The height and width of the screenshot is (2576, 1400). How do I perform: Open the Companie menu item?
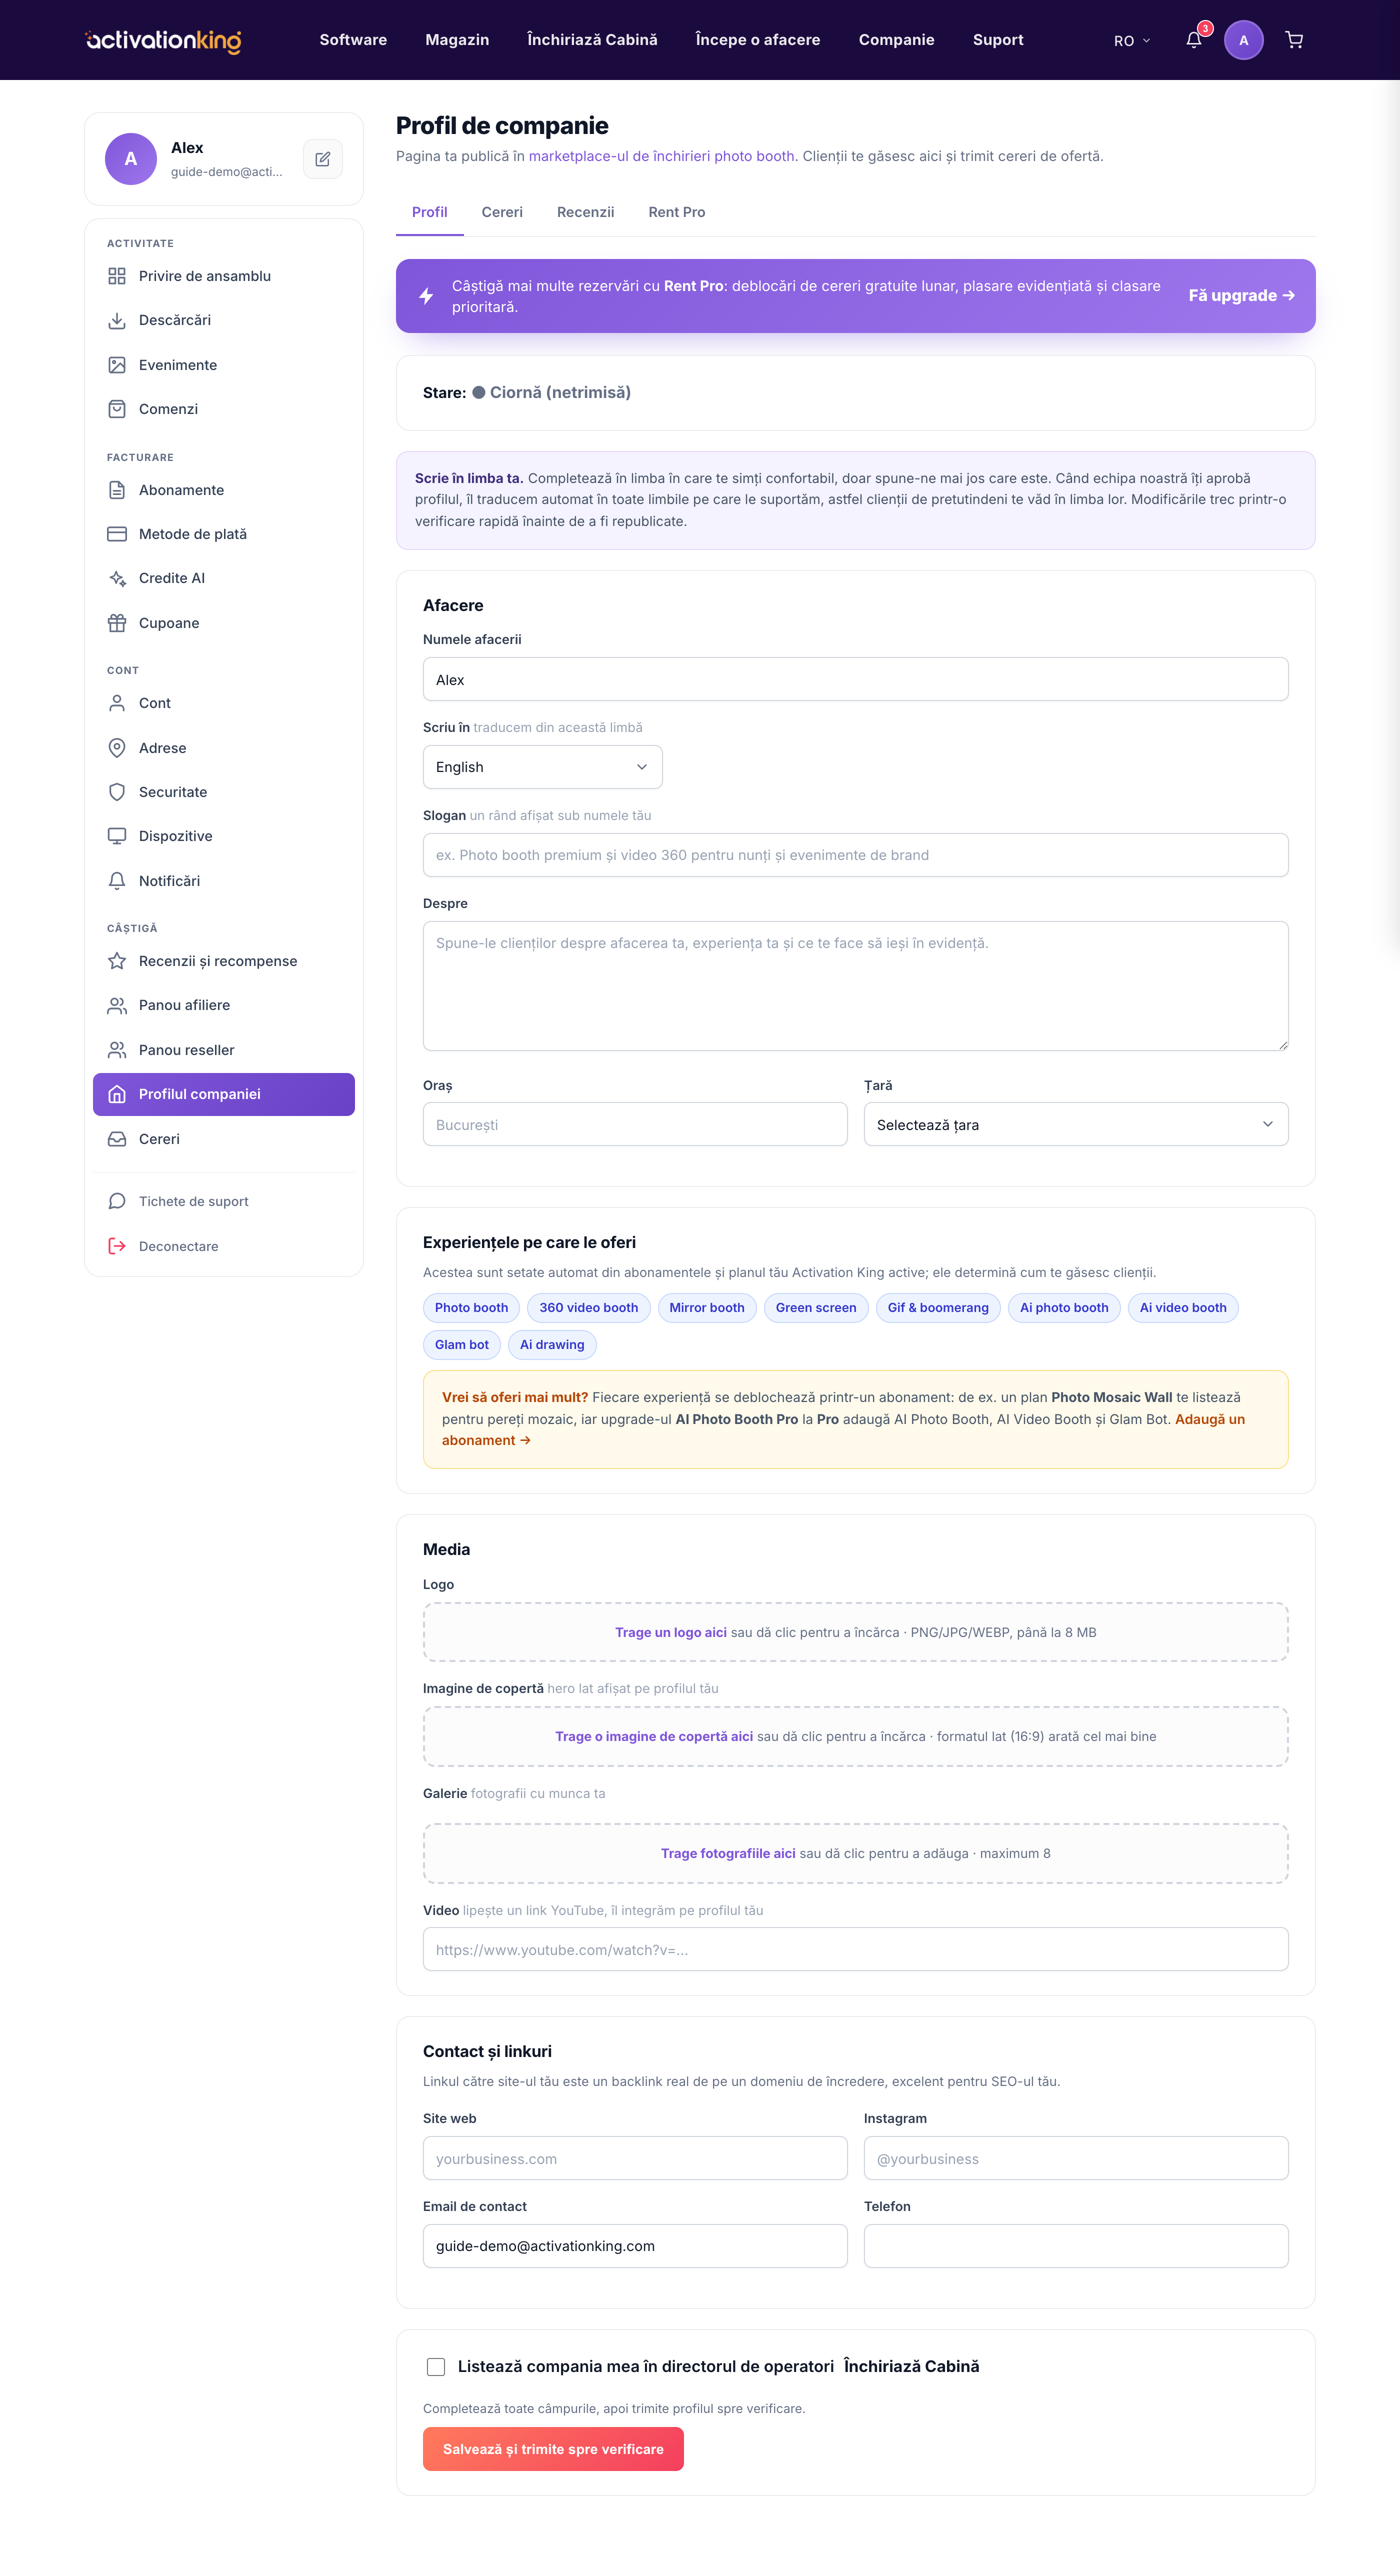[x=896, y=40]
